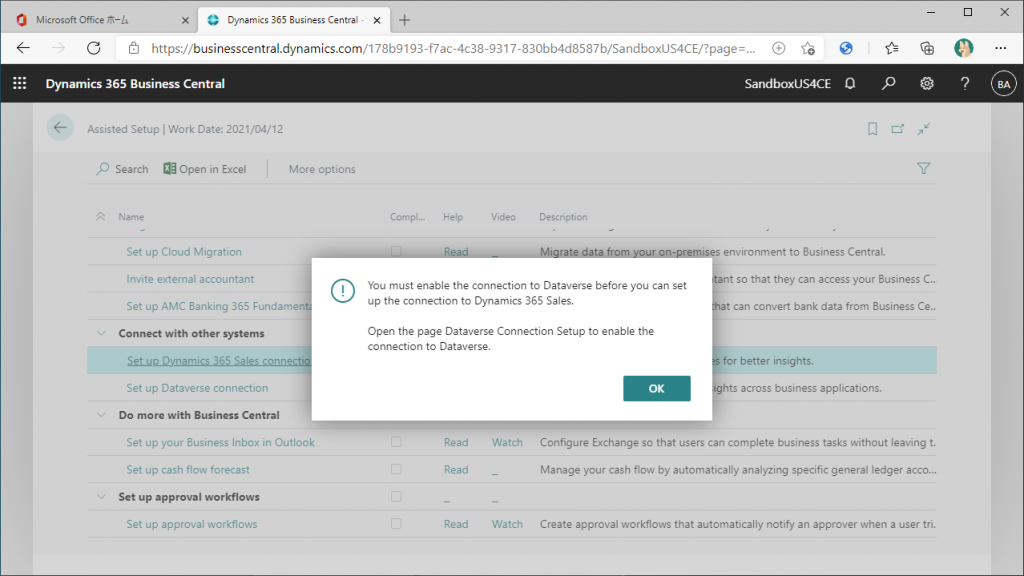Viewport: 1024px width, 576px height.
Task: Click Read for cash flow forecast
Action: coord(456,470)
